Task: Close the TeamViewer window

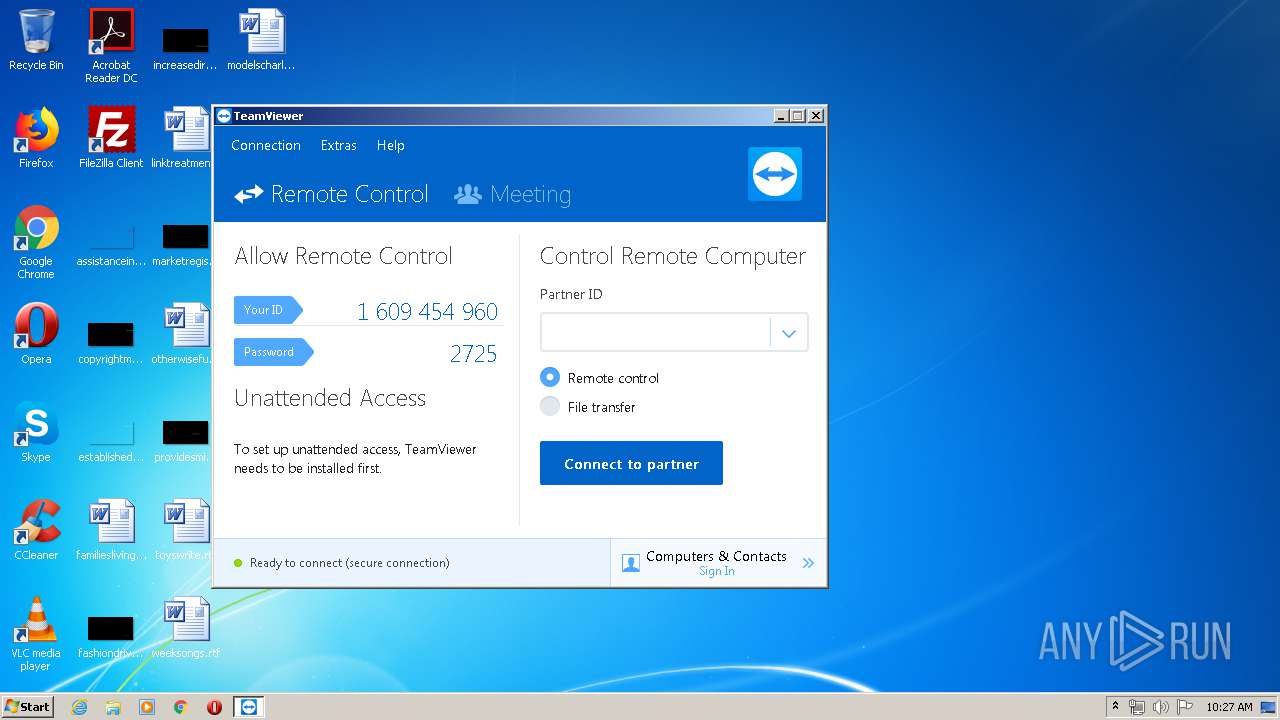Action: [x=816, y=116]
